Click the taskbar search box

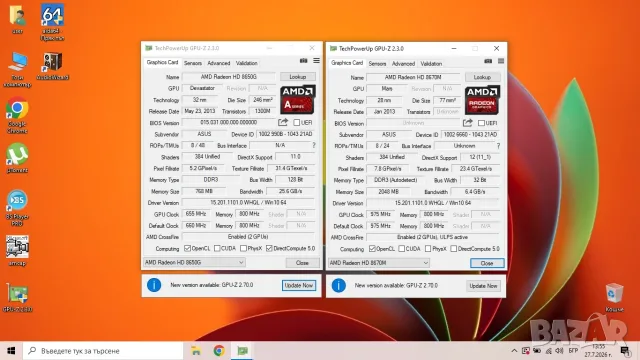pos(103,351)
